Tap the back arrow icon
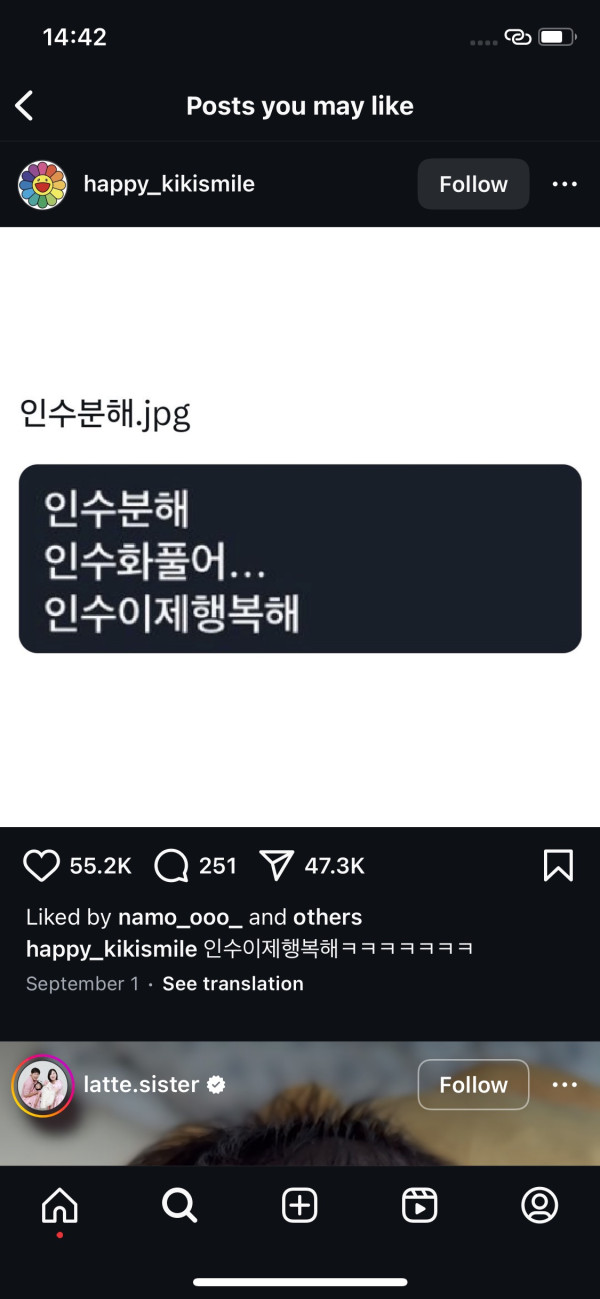The height and width of the screenshot is (1299, 600). pyautogui.click(x=25, y=106)
